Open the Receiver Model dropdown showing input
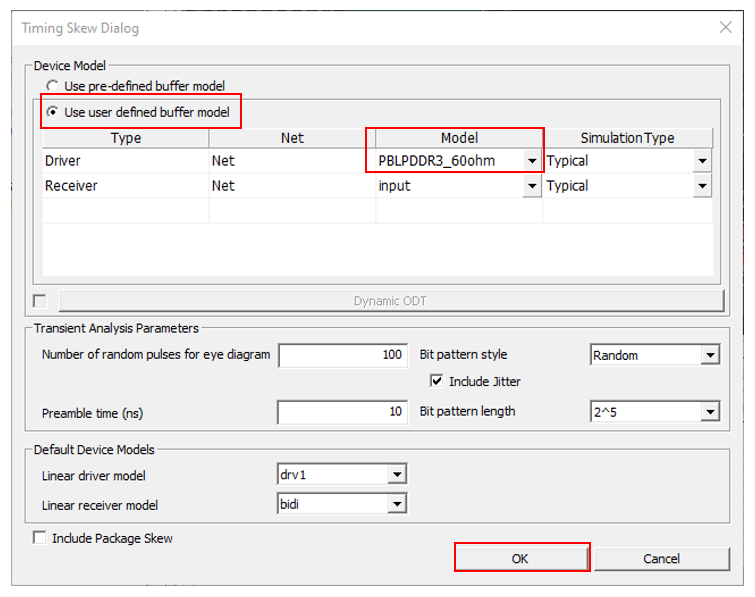Viewport: 755px width, 597px height. 531,186
